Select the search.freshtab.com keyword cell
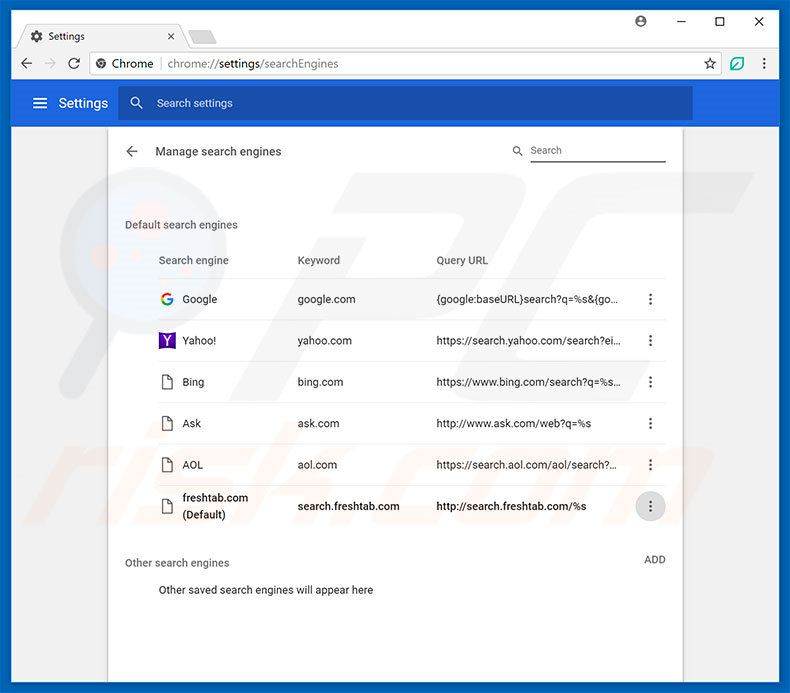Image resolution: width=790 pixels, height=693 pixels. pos(348,506)
